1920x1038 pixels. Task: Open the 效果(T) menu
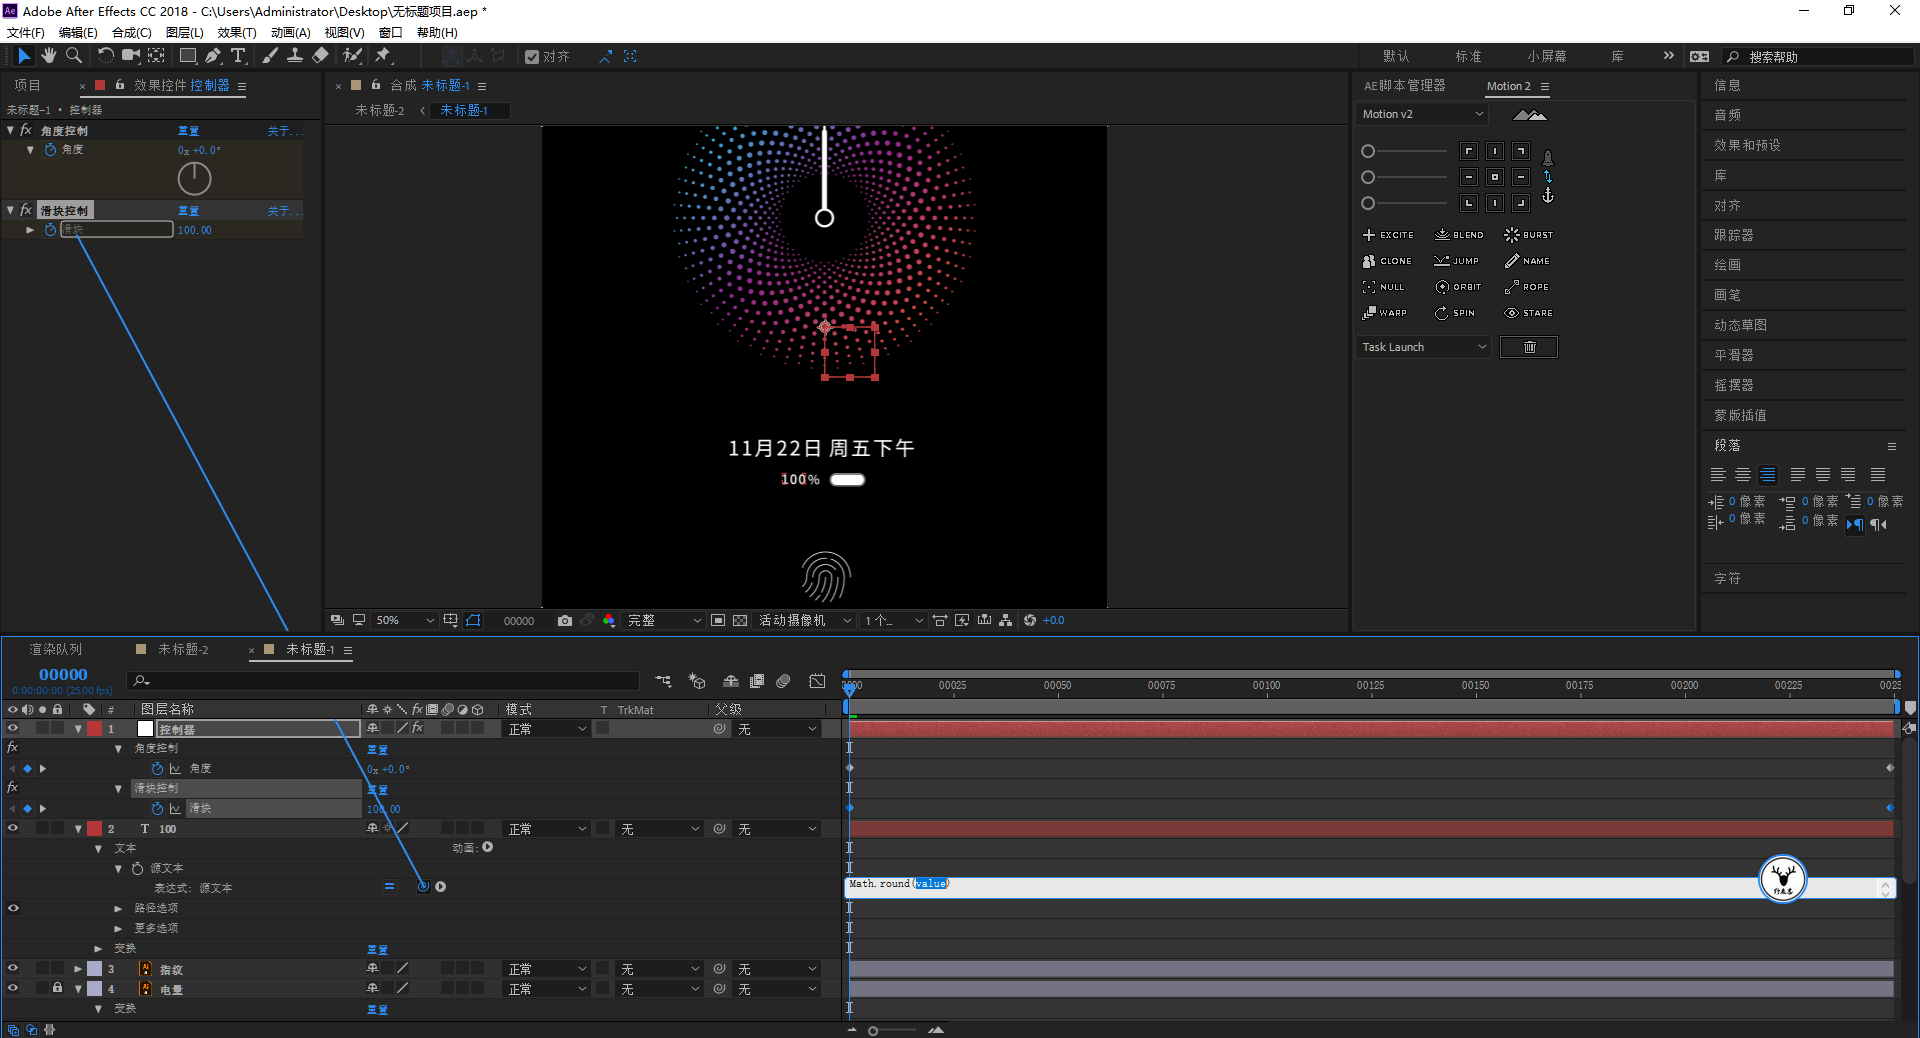coord(237,33)
